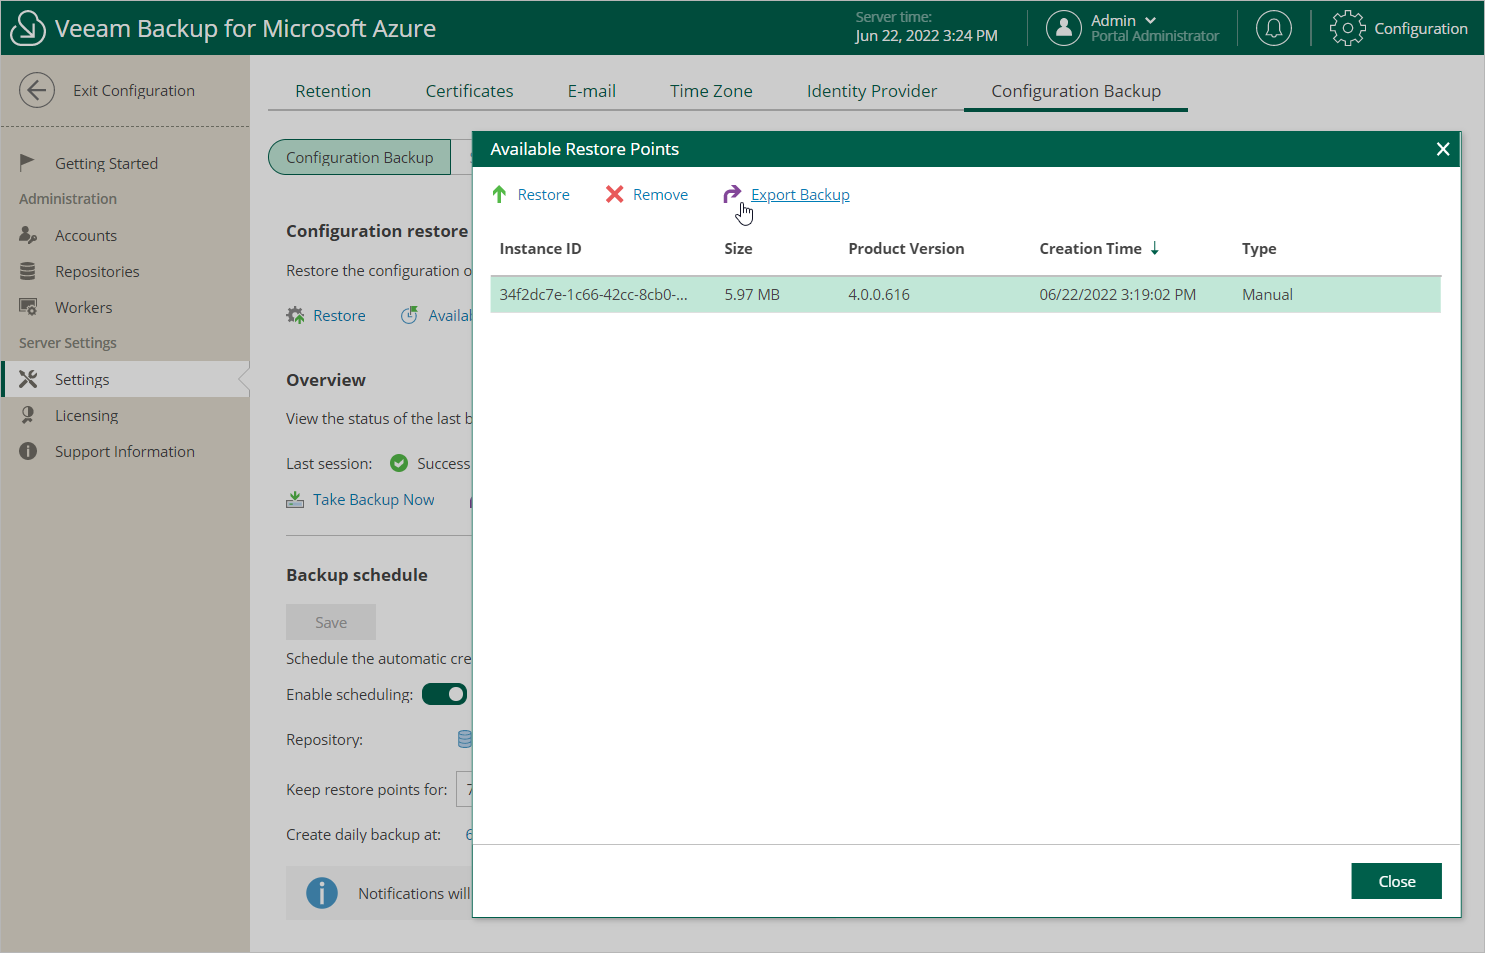This screenshot has height=953, width=1485.
Task: Close the Available Restore Points dialog
Action: click(1442, 149)
